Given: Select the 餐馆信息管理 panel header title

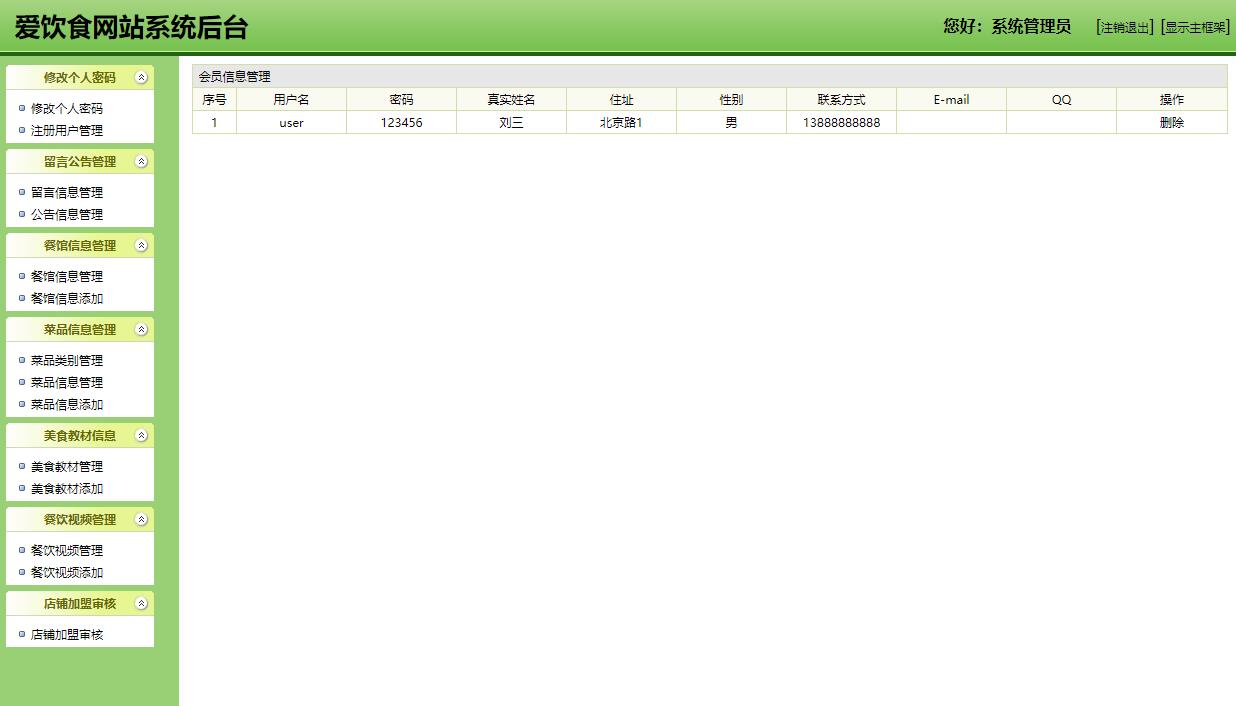Looking at the screenshot, I should 80,245.
